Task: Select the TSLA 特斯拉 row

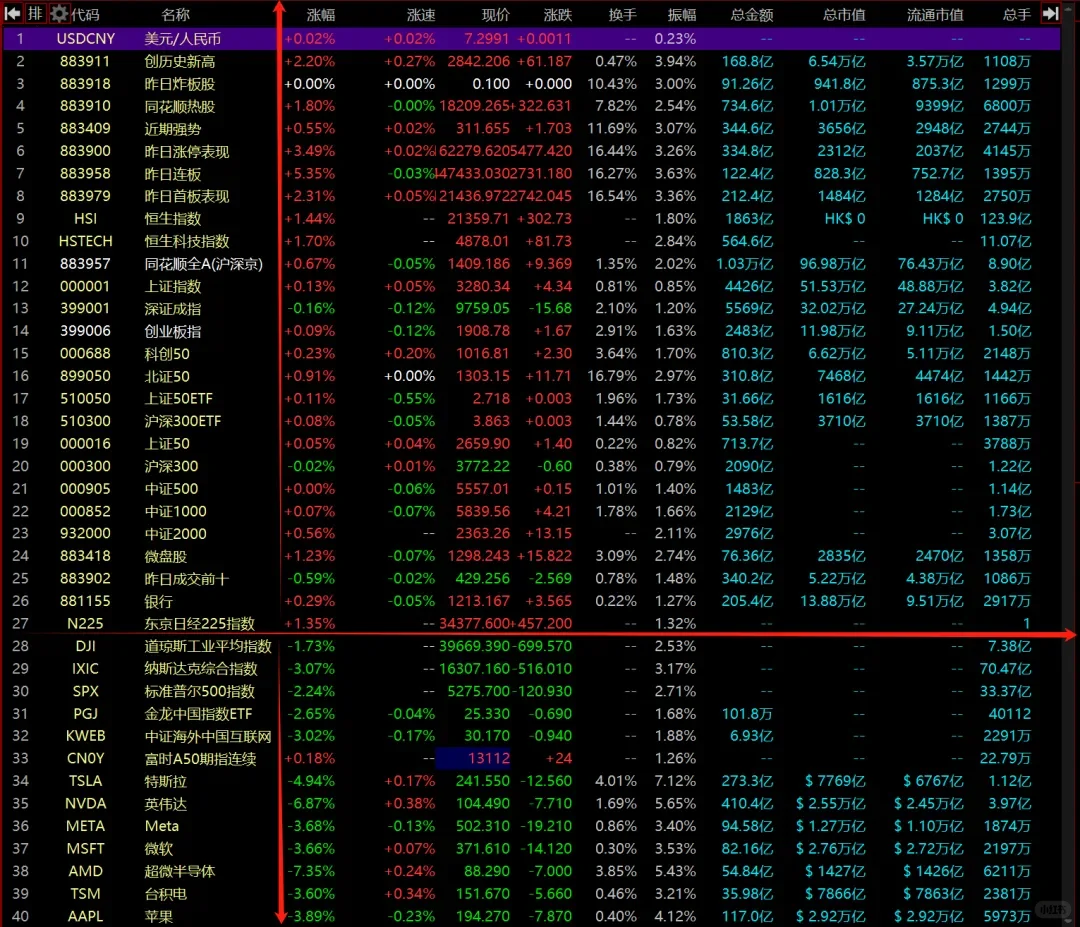Action: click(532, 781)
